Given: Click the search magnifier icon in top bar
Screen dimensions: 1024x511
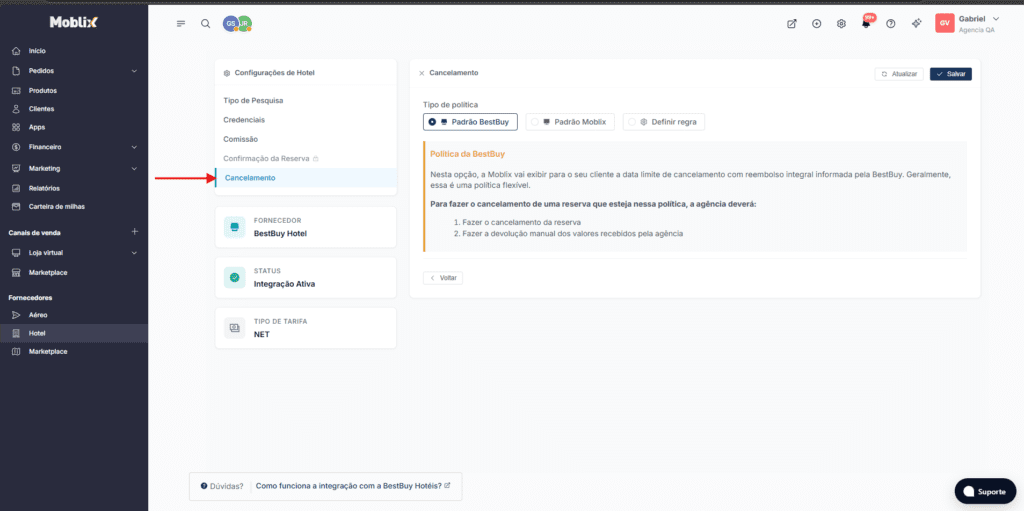Looking at the screenshot, I should pyautogui.click(x=205, y=24).
